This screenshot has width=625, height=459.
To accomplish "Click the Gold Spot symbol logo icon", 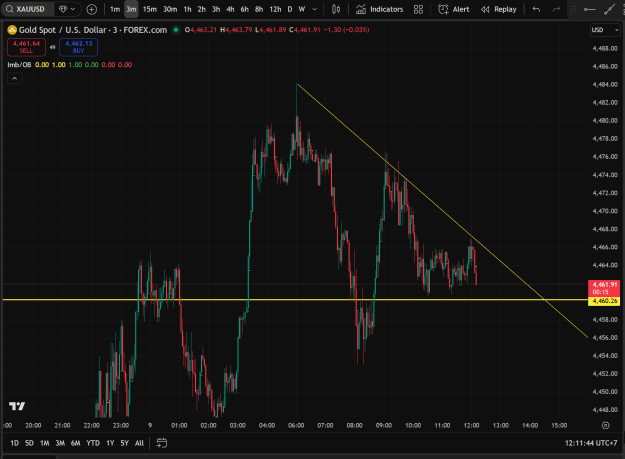I will point(12,30).
